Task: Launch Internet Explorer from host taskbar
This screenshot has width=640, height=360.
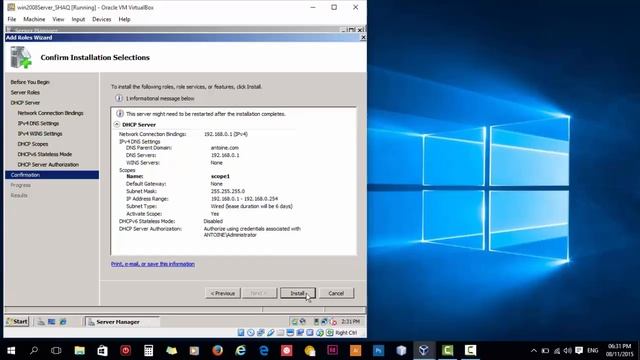Action: point(241,350)
